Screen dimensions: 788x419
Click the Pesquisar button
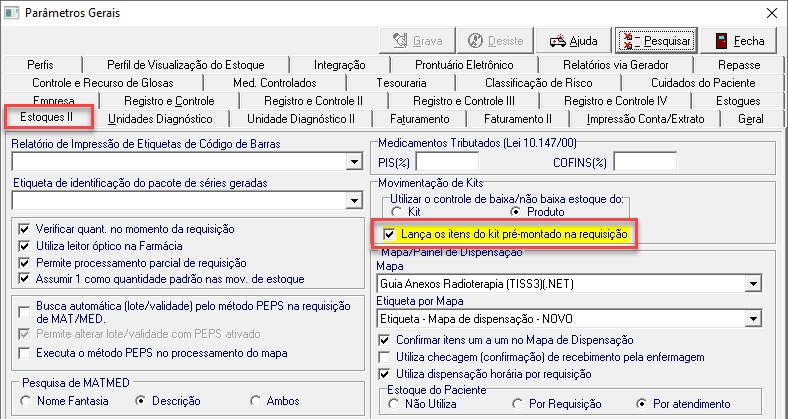pyautogui.click(x=656, y=41)
